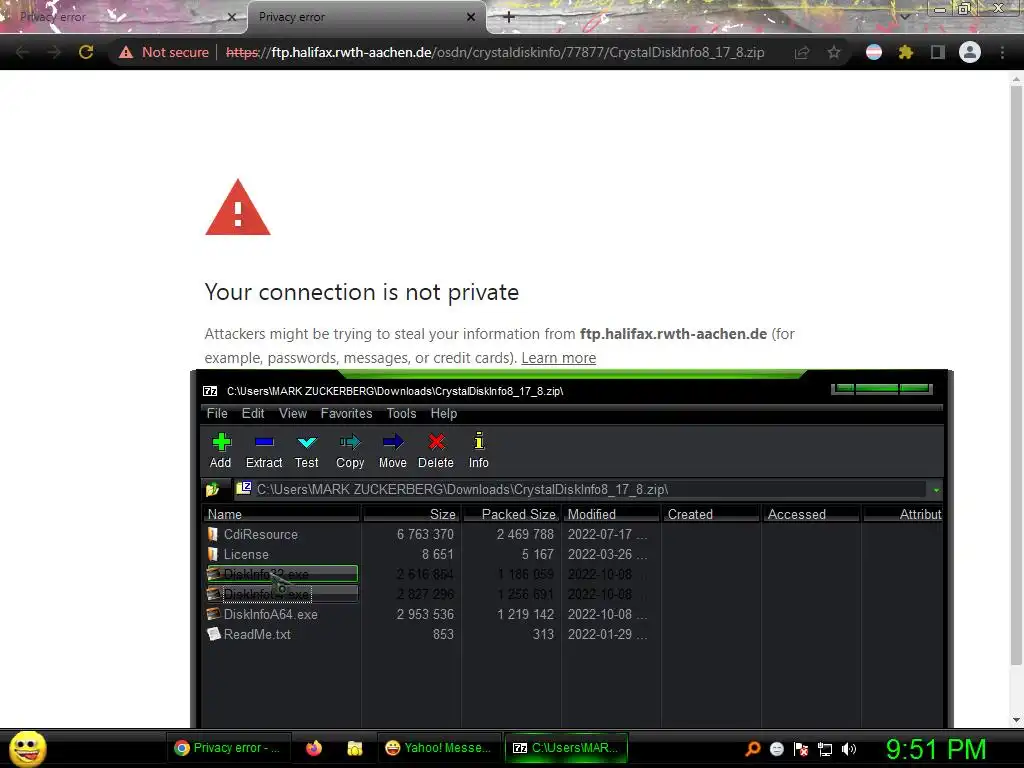Image resolution: width=1024 pixels, height=768 pixels.
Task: Switch to Yahoo! Messenger taskbar button
Action: tap(439, 748)
